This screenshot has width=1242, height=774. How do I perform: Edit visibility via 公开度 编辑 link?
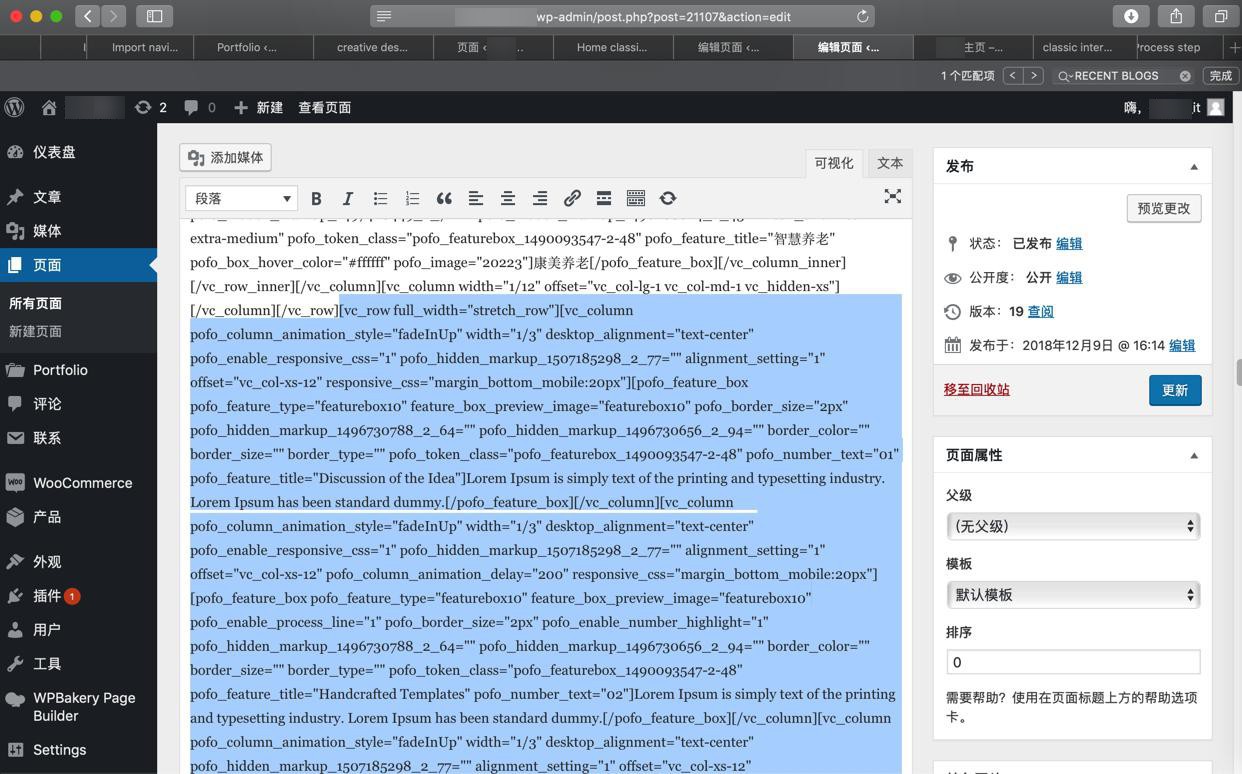click(1069, 277)
